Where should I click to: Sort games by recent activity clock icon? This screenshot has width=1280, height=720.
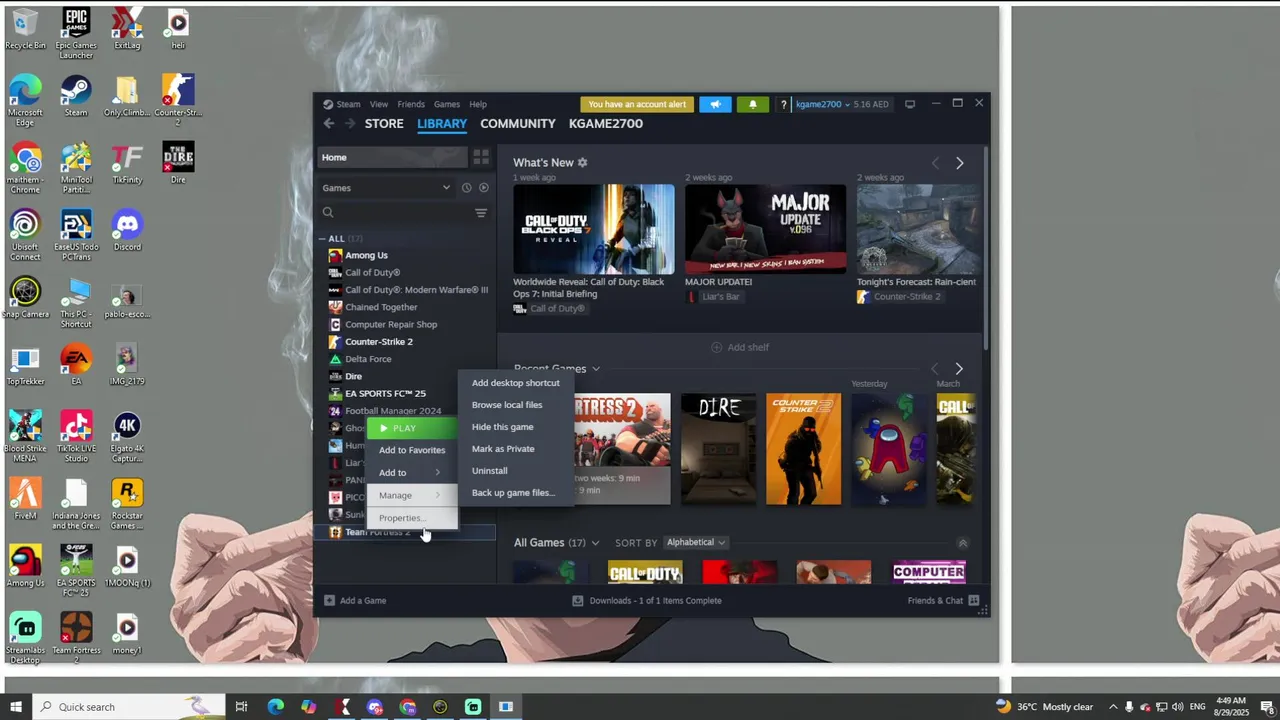(x=466, y=188)
